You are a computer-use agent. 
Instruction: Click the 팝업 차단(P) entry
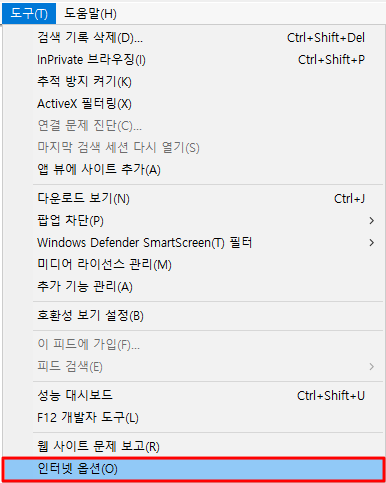(x=193, y=221)
